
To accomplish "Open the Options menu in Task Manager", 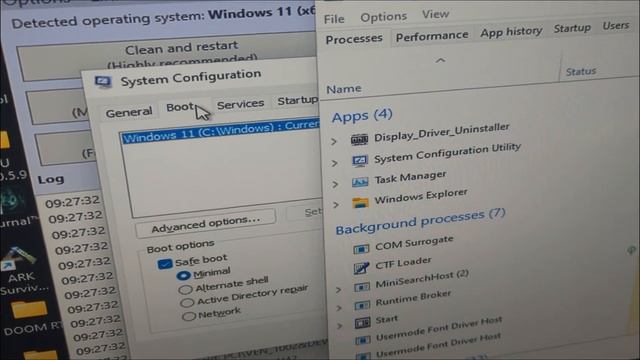I will (384, 17).
